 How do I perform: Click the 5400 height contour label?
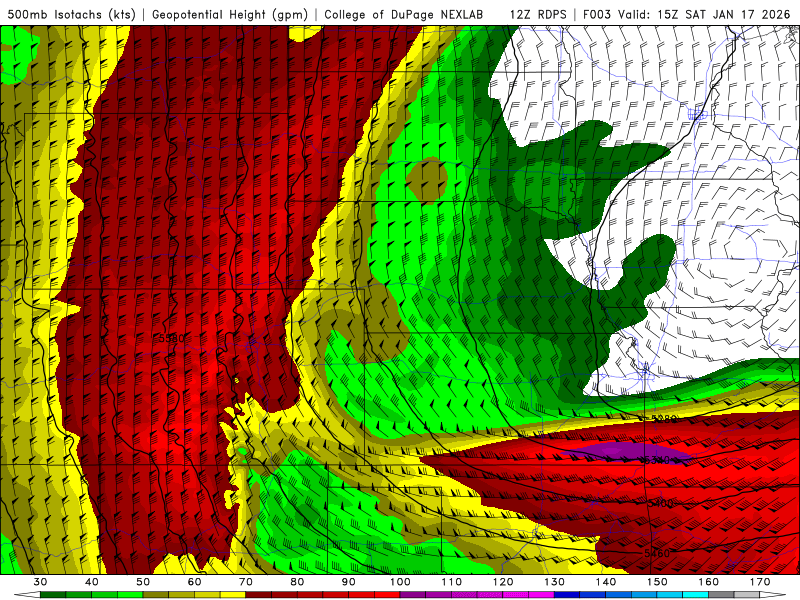click(x=660, y=504)
